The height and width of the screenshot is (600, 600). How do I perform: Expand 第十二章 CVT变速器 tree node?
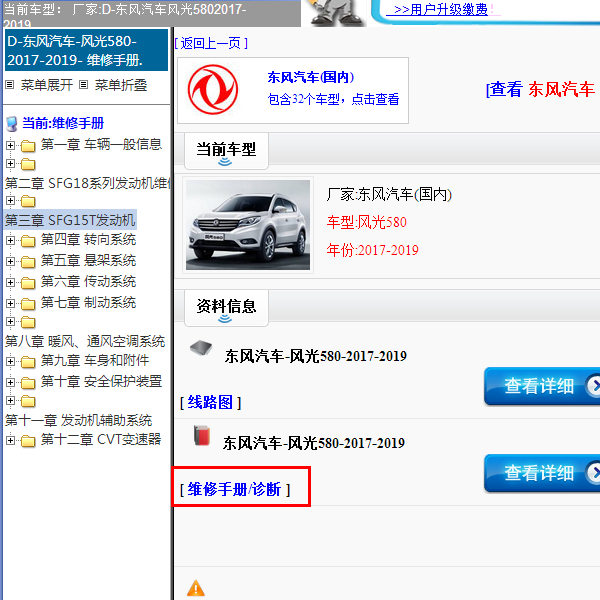[x=10, y=440]
